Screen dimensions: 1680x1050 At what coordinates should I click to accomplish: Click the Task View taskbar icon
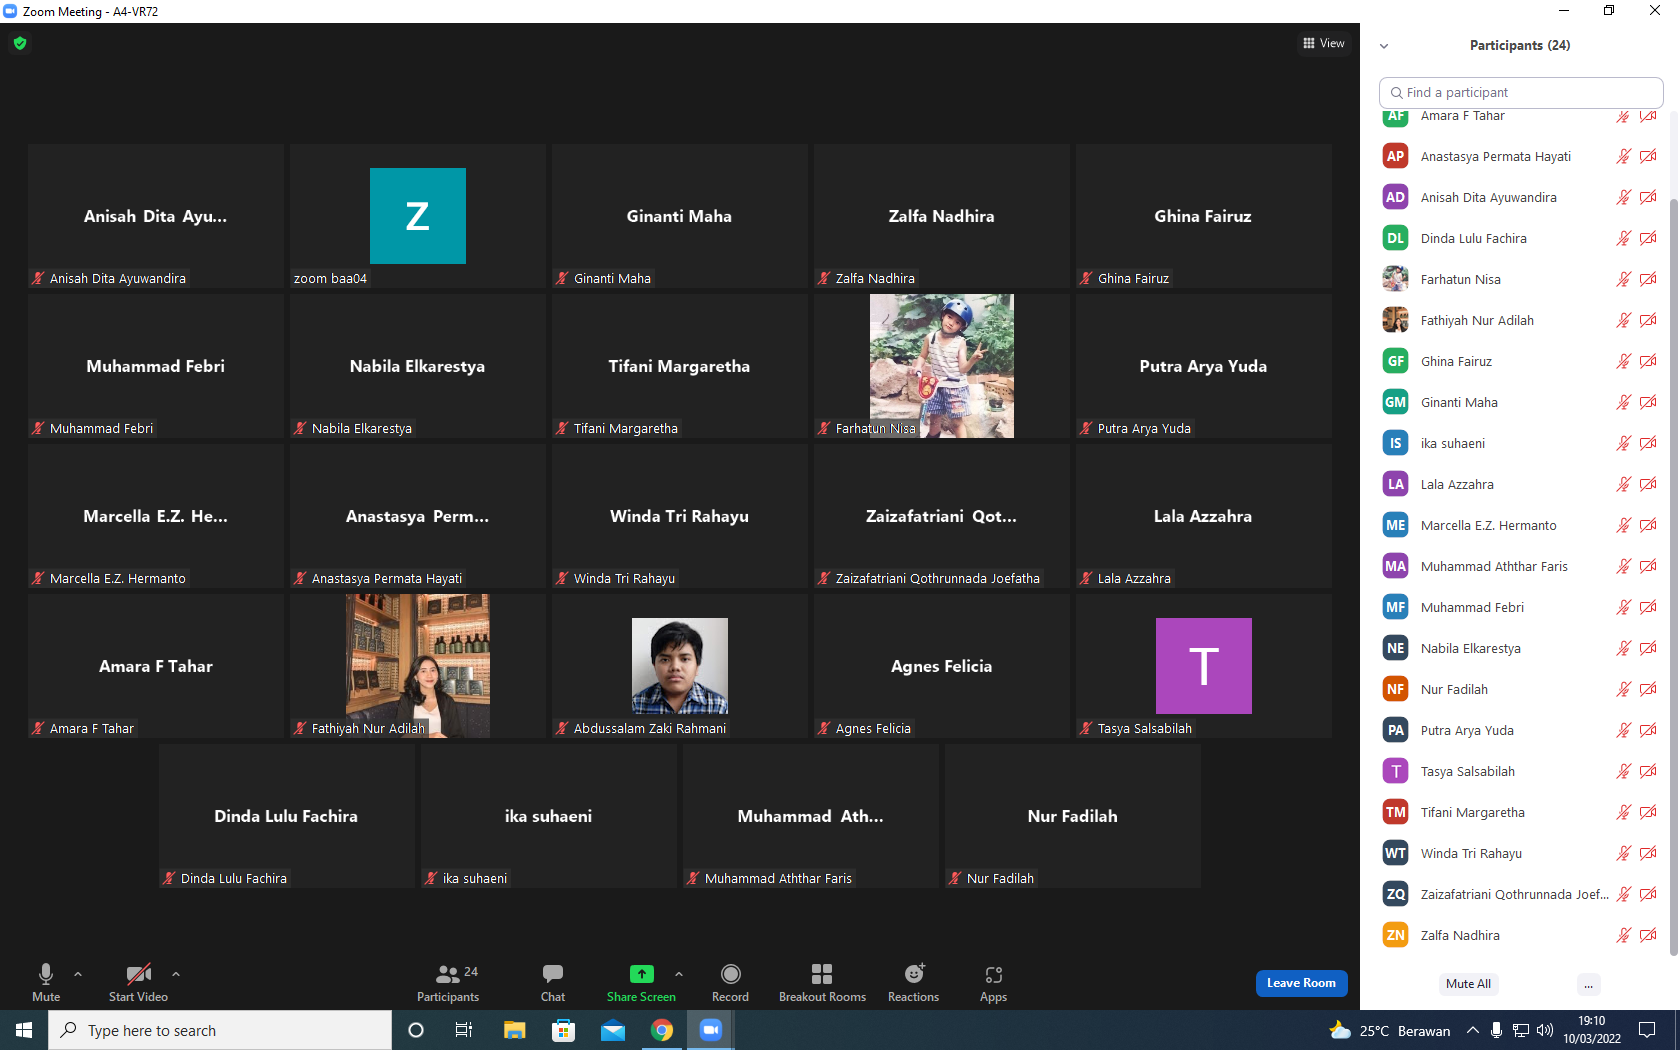(x=464, y=1030)
